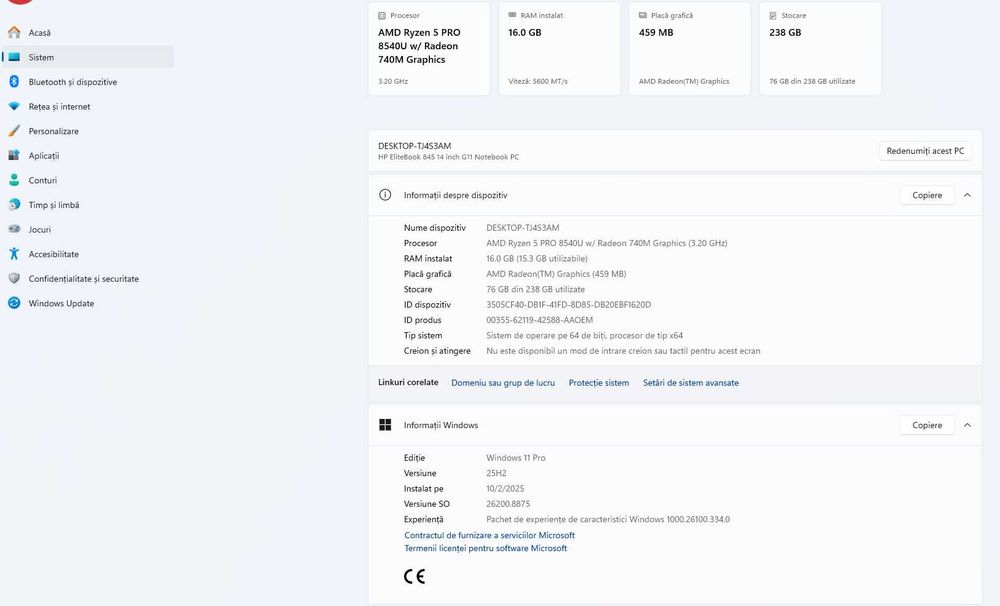1000x606 pixels.
Task: Open Domeniu sau grup de lucru link
Action: [503, 383]
